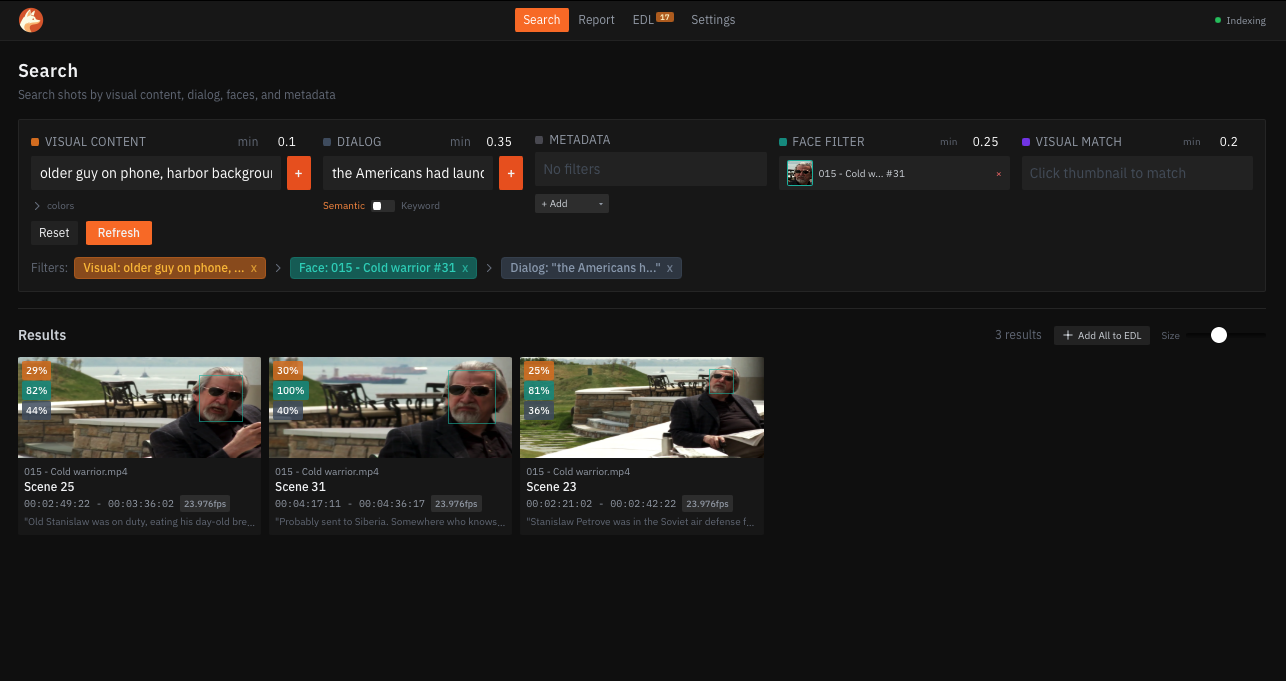The height and width of the screenshot is (681, 1286).
Task: Click Add All to EDL
Action: 1101,335
